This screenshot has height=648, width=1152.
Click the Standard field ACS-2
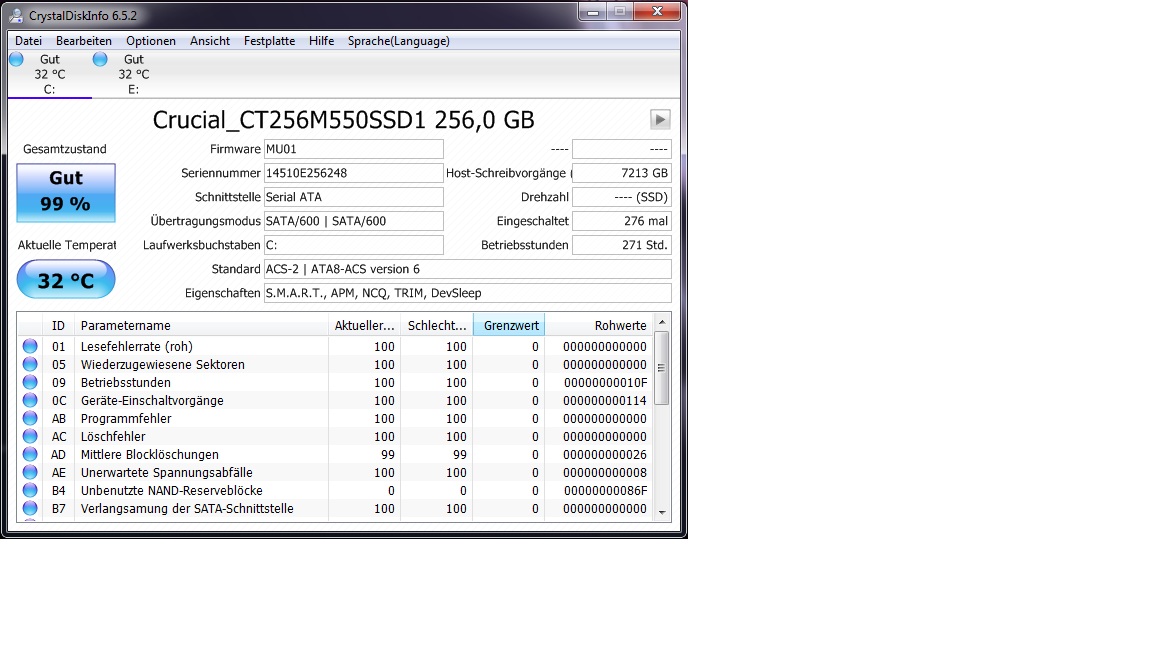(x=467, y=269)
